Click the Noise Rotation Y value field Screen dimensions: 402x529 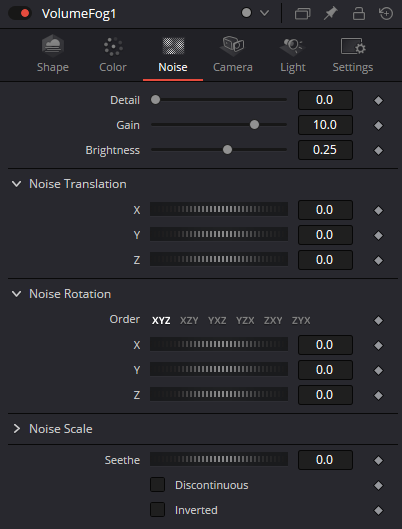tap(325, 370)
